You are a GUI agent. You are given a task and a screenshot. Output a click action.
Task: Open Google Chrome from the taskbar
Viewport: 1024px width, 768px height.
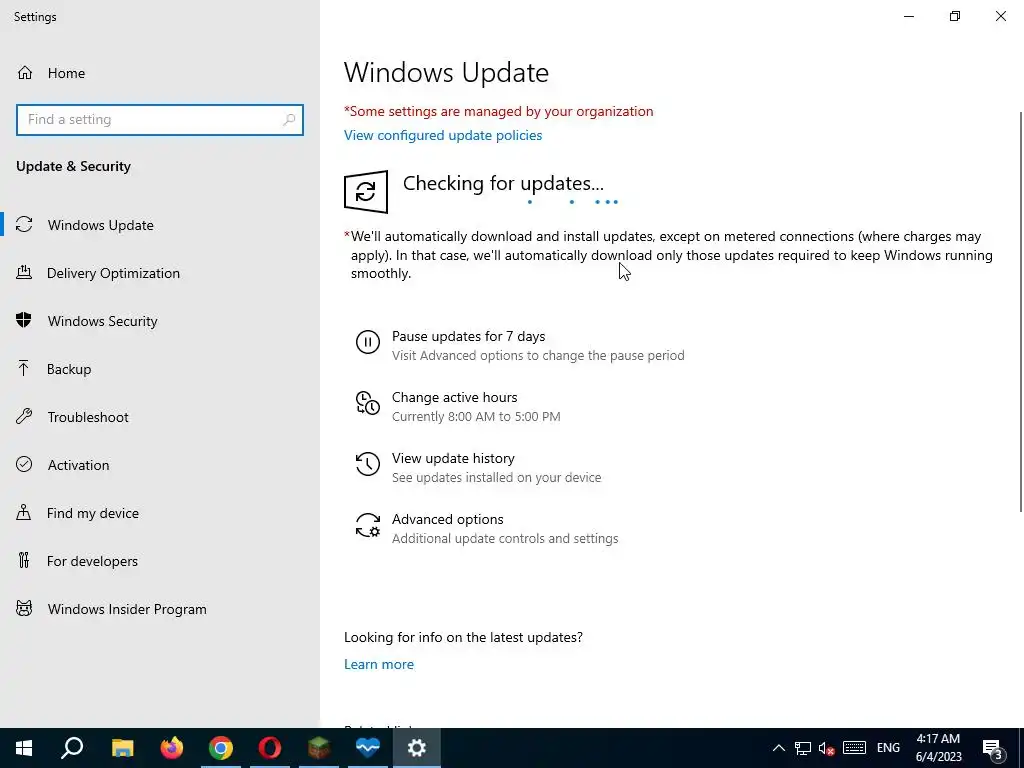(x=221, y=748)
